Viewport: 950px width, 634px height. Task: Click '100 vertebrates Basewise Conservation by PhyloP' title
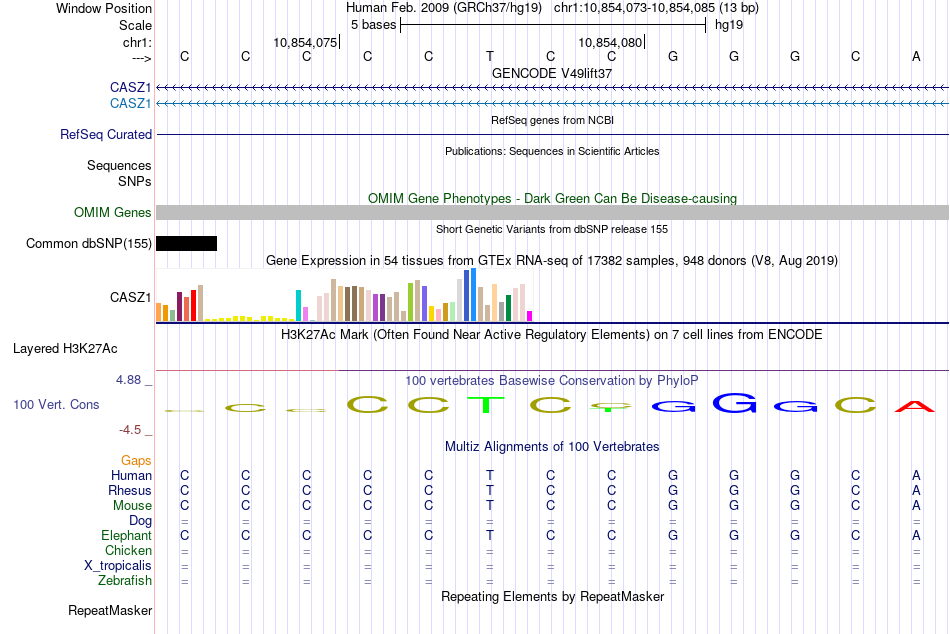coord(552,381)
